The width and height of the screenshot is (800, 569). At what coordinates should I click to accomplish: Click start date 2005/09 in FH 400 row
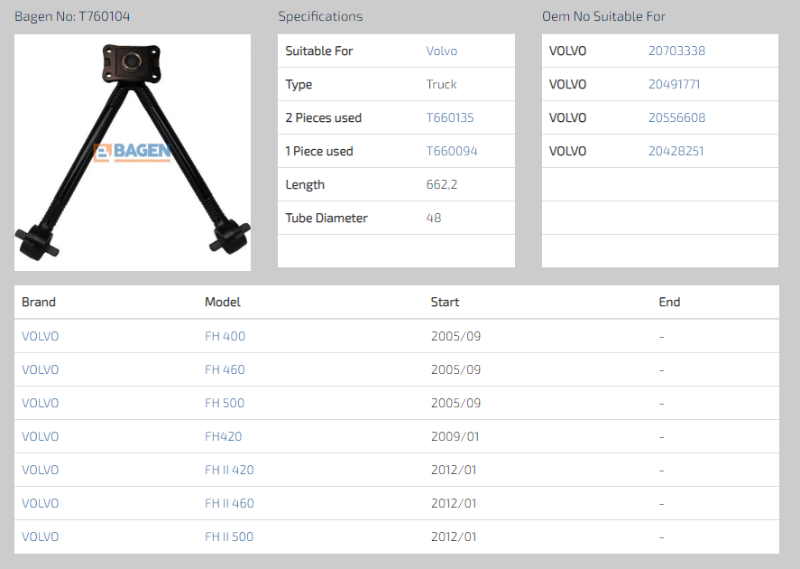[x=456, y=336]
